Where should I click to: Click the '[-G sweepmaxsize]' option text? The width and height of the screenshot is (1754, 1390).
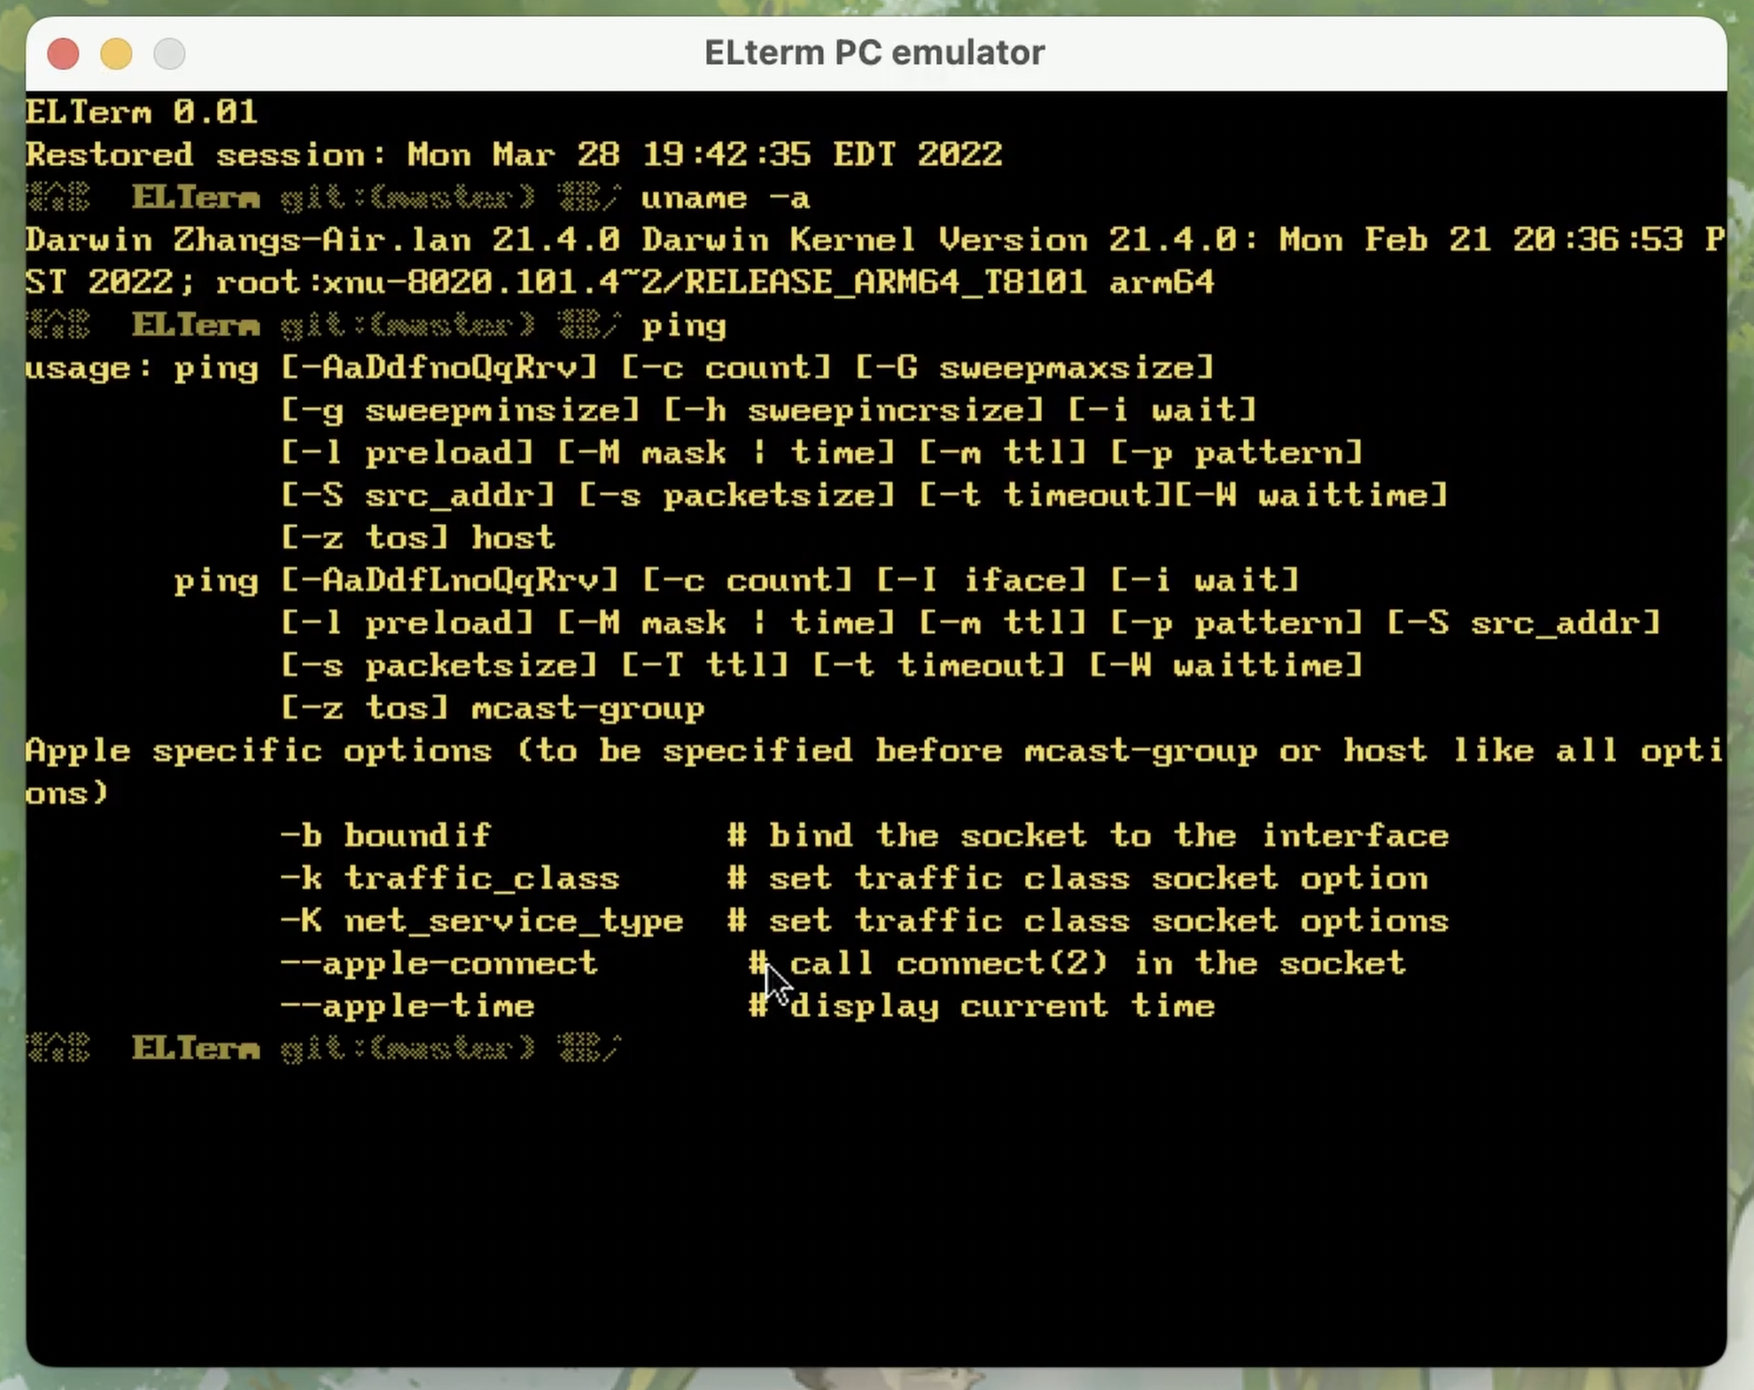(1035, 368)
